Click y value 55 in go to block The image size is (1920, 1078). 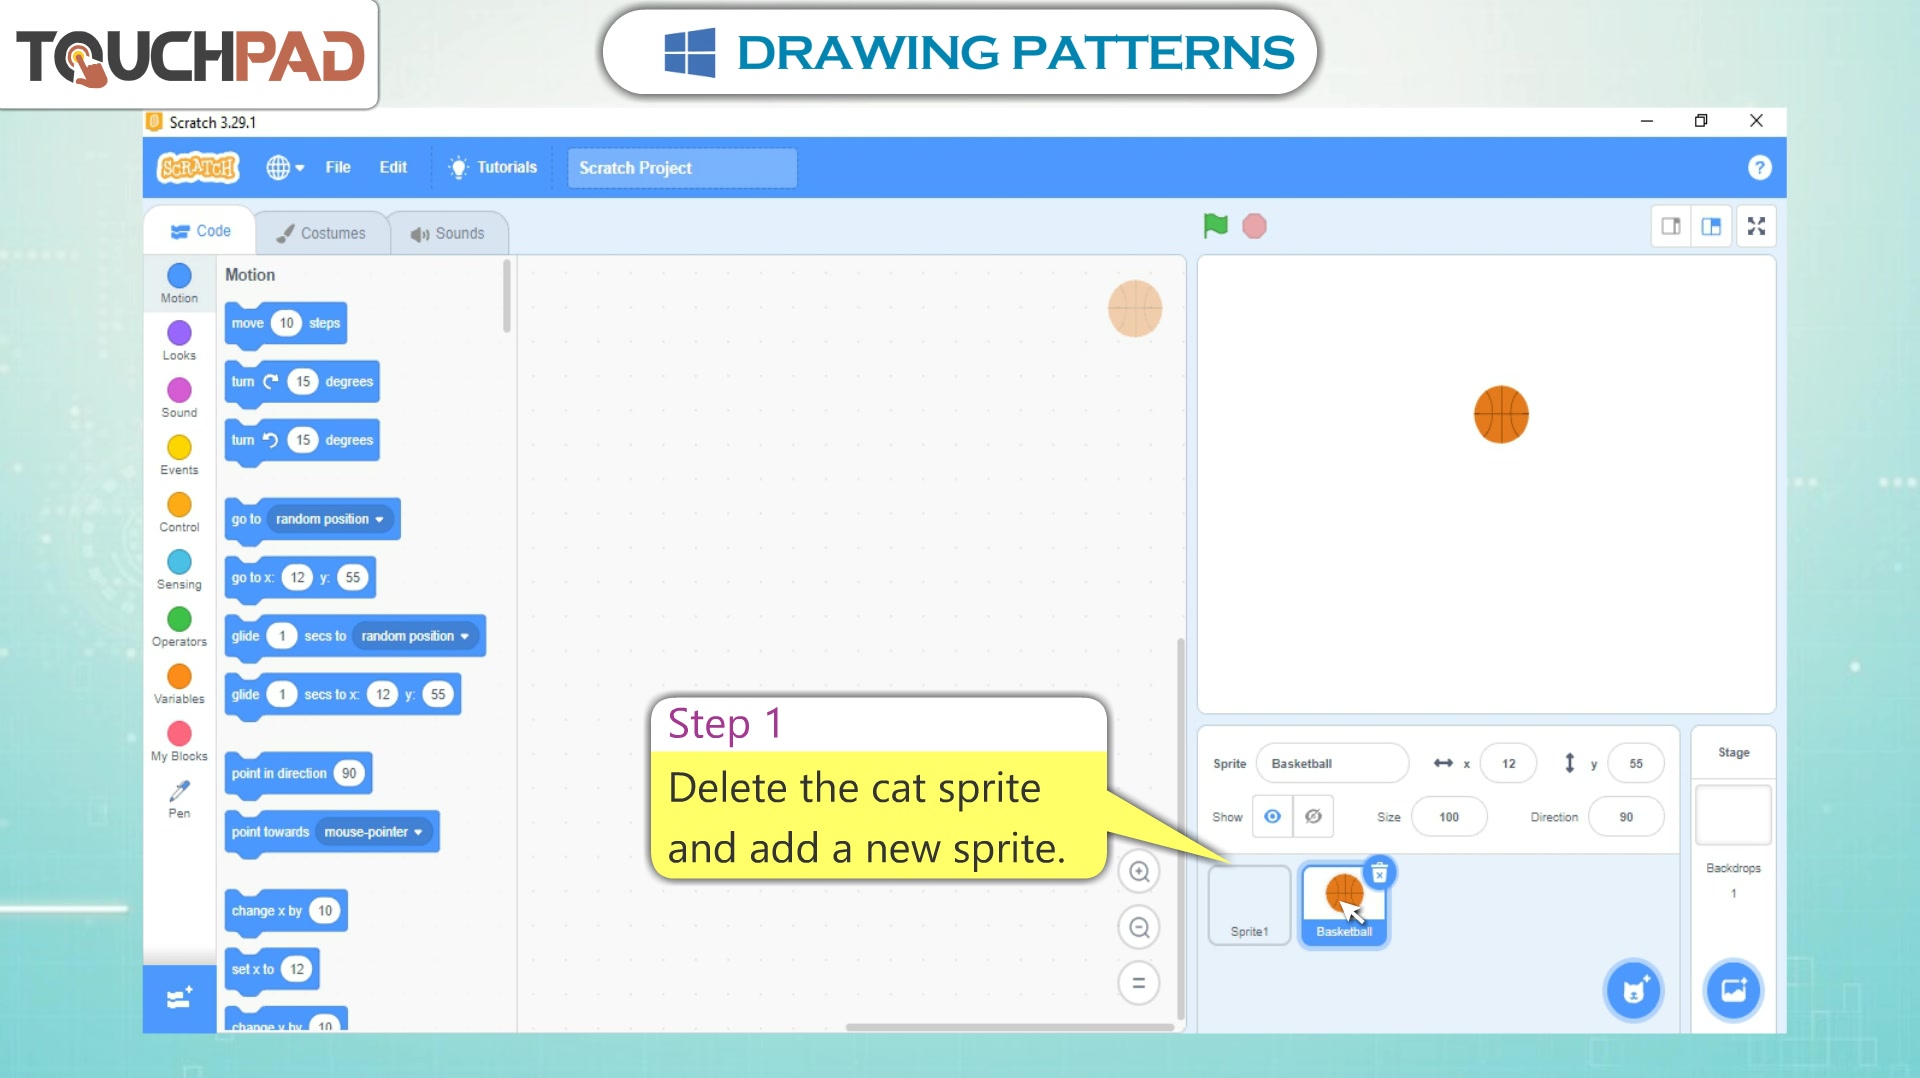[353, 577]
